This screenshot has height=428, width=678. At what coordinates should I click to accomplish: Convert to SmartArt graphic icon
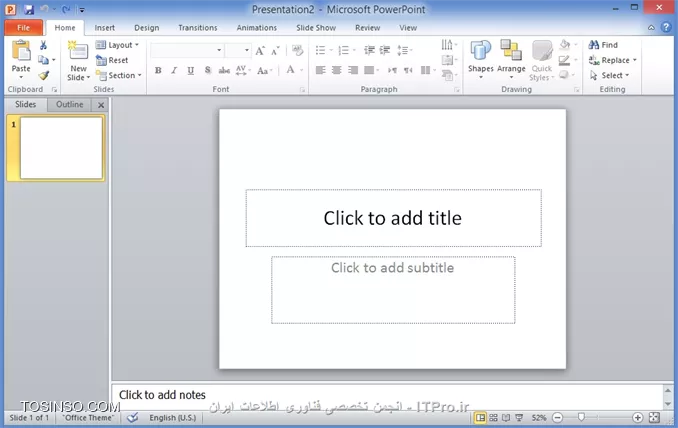pos(449,75)
